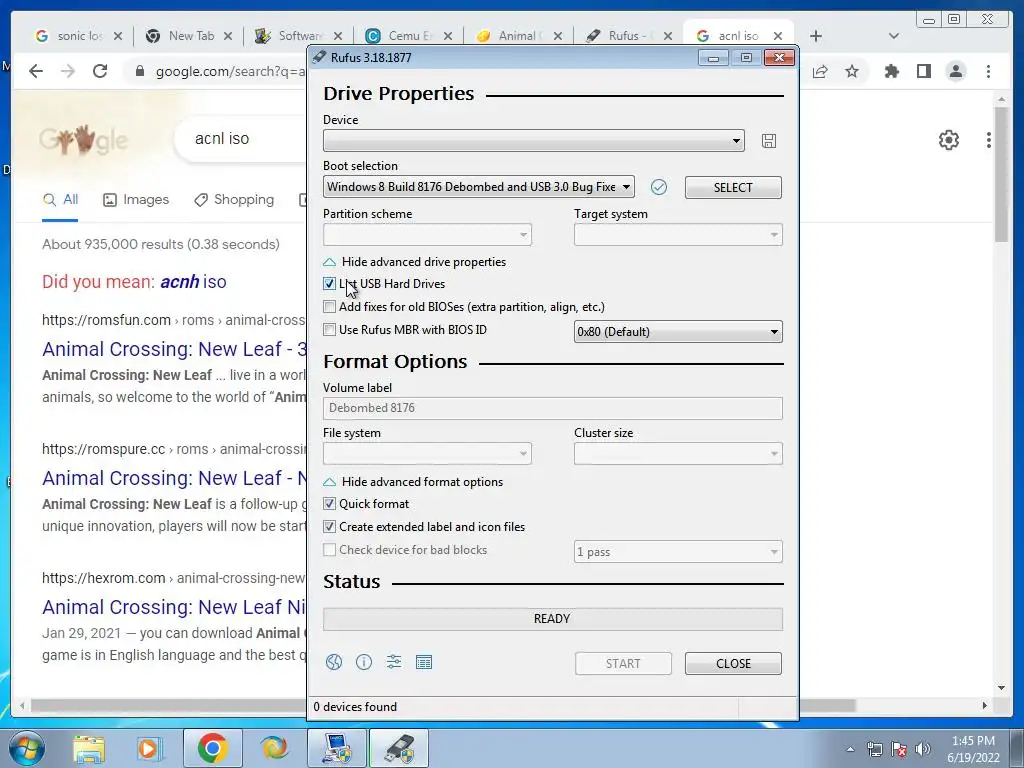Open the Boot selection dropdown

click(478, 187)
